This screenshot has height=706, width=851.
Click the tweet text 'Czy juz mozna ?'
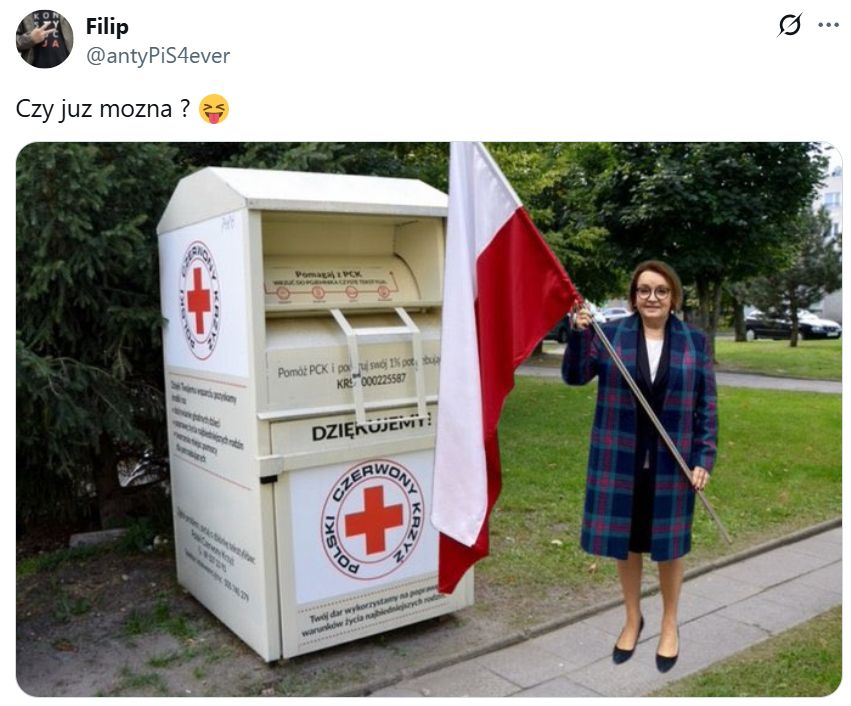(x=103, y=109)
